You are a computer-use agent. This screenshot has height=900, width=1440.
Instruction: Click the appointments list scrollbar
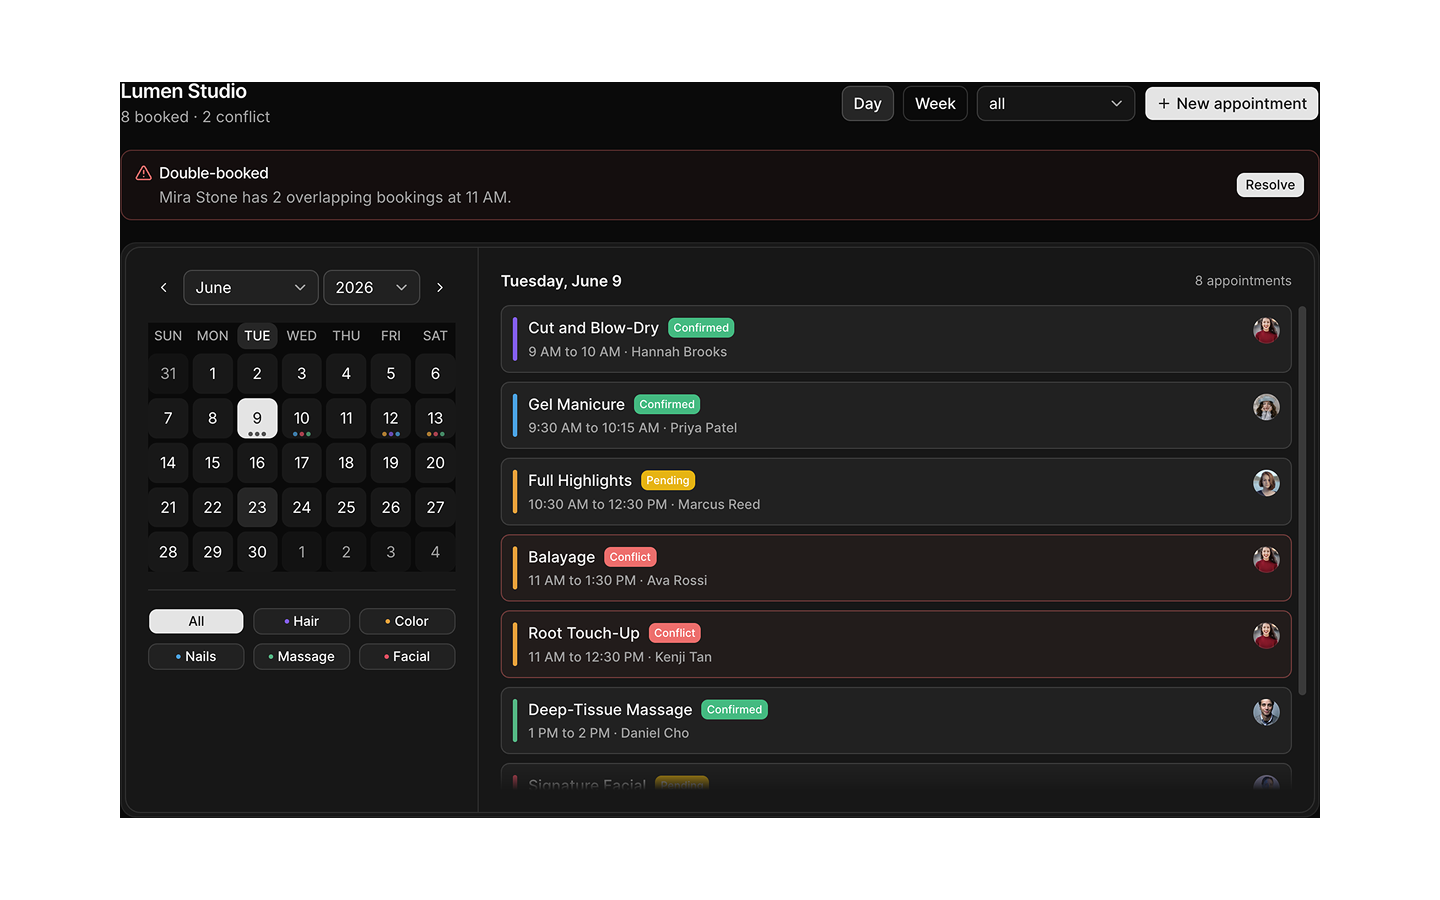pos(1302,500)
